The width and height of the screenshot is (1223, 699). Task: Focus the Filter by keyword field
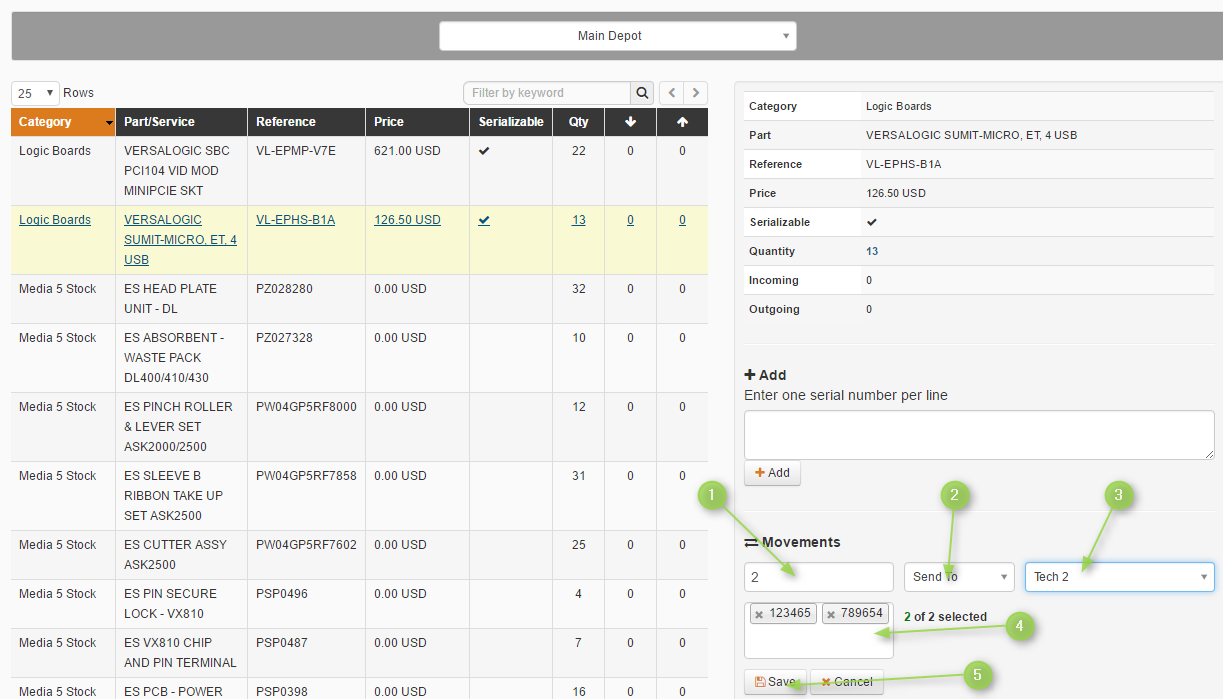[547, 93]
